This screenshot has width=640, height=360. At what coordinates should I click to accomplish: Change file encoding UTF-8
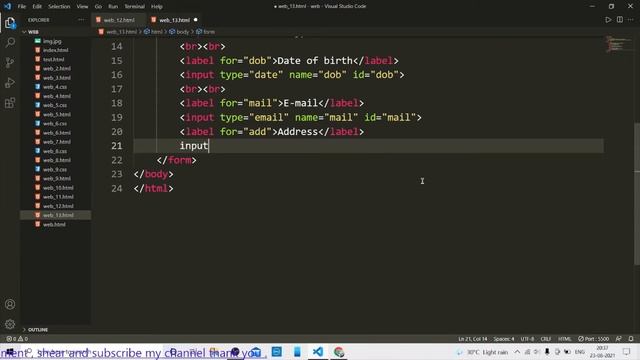click(x=527, y=339)
